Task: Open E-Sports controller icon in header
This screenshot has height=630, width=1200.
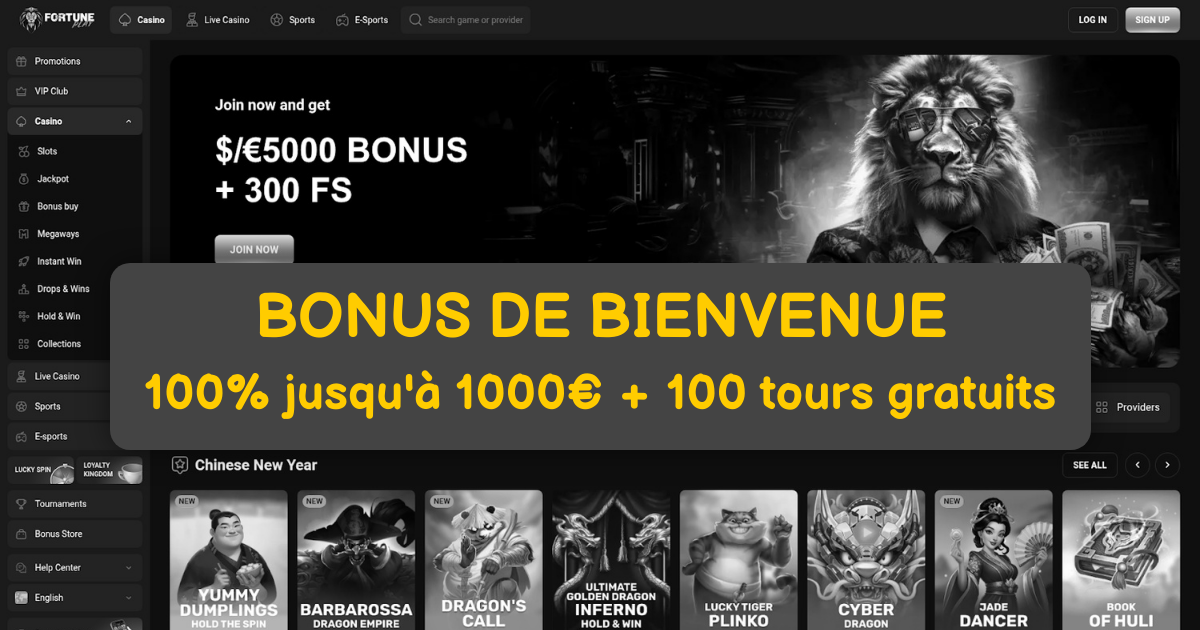Action: click(342, 20)
